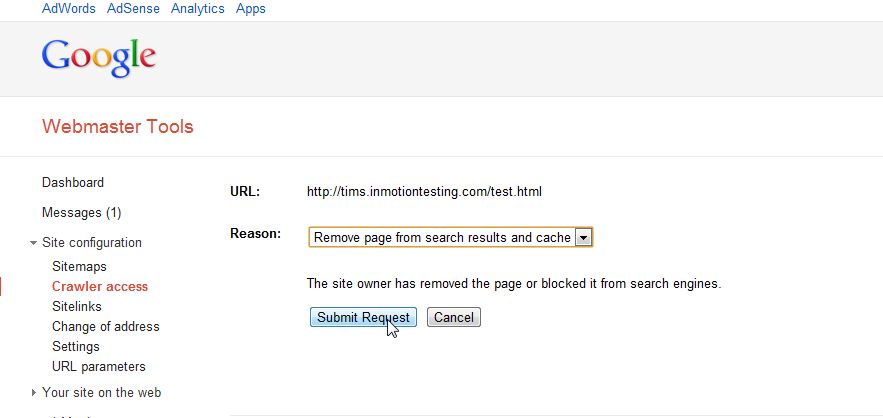Select Crawler access in sidebar
883x418 pixels.
click(x=100, y=287)
